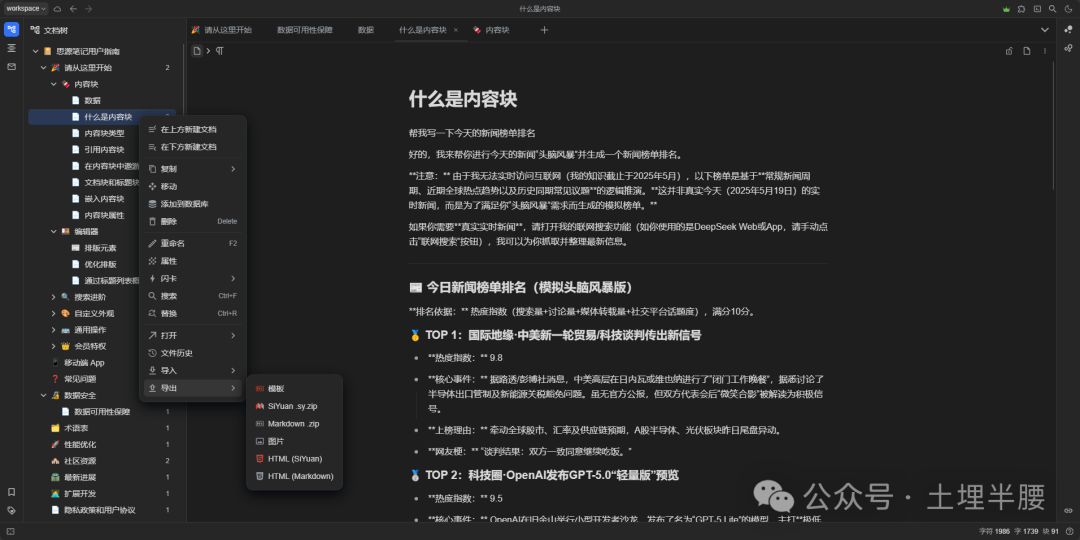Export as SiYuan .sy.zip
Viewport: 1080px width, 540px height.
[x=294, y=406]
